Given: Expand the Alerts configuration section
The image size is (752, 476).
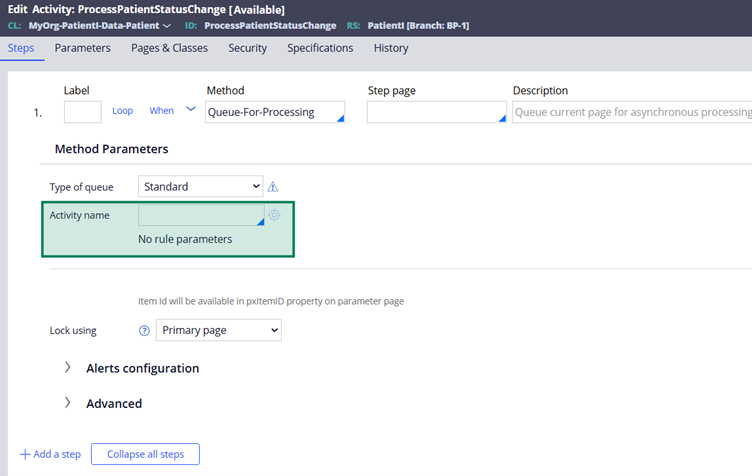Looking at the screenshot, I should click(x=68, y=368).
